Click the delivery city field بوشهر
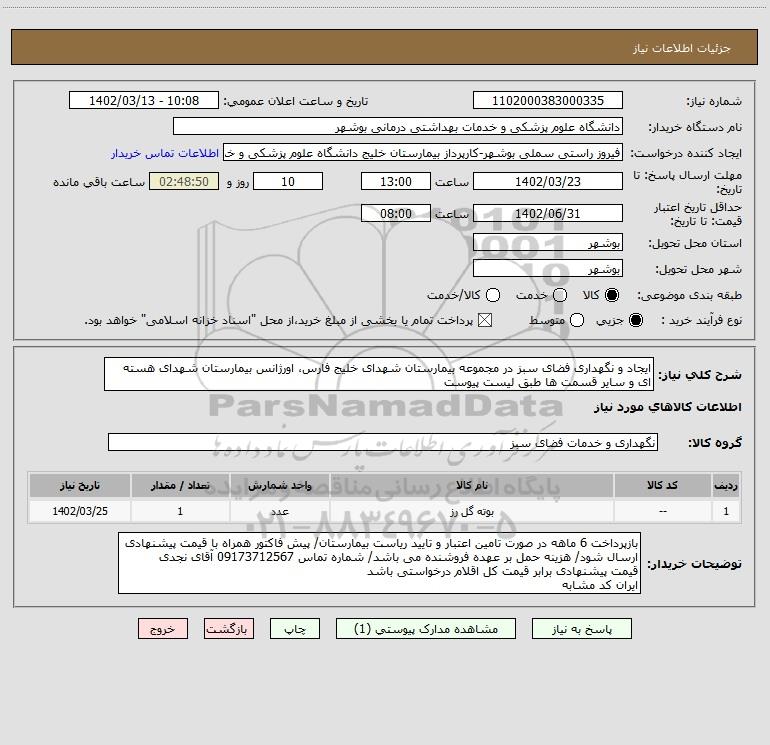 (x=548, y=269)
